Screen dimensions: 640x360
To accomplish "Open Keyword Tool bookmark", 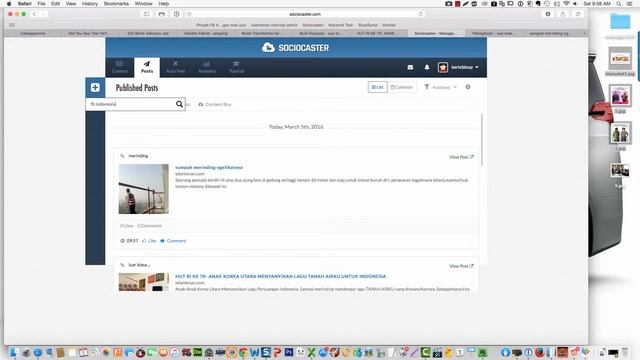I will (340, 25).
